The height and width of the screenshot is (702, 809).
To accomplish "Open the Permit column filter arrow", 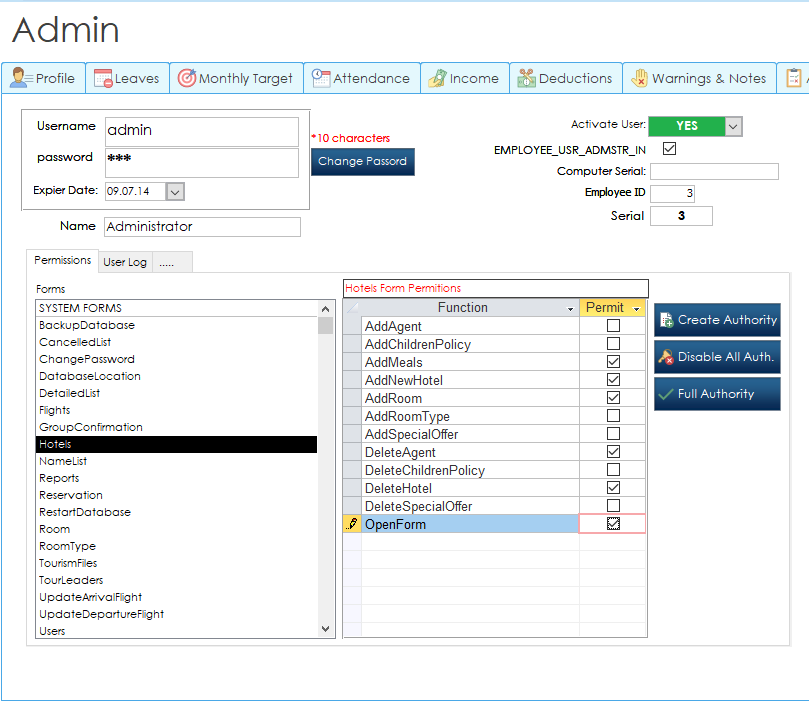I will (636, 308).
